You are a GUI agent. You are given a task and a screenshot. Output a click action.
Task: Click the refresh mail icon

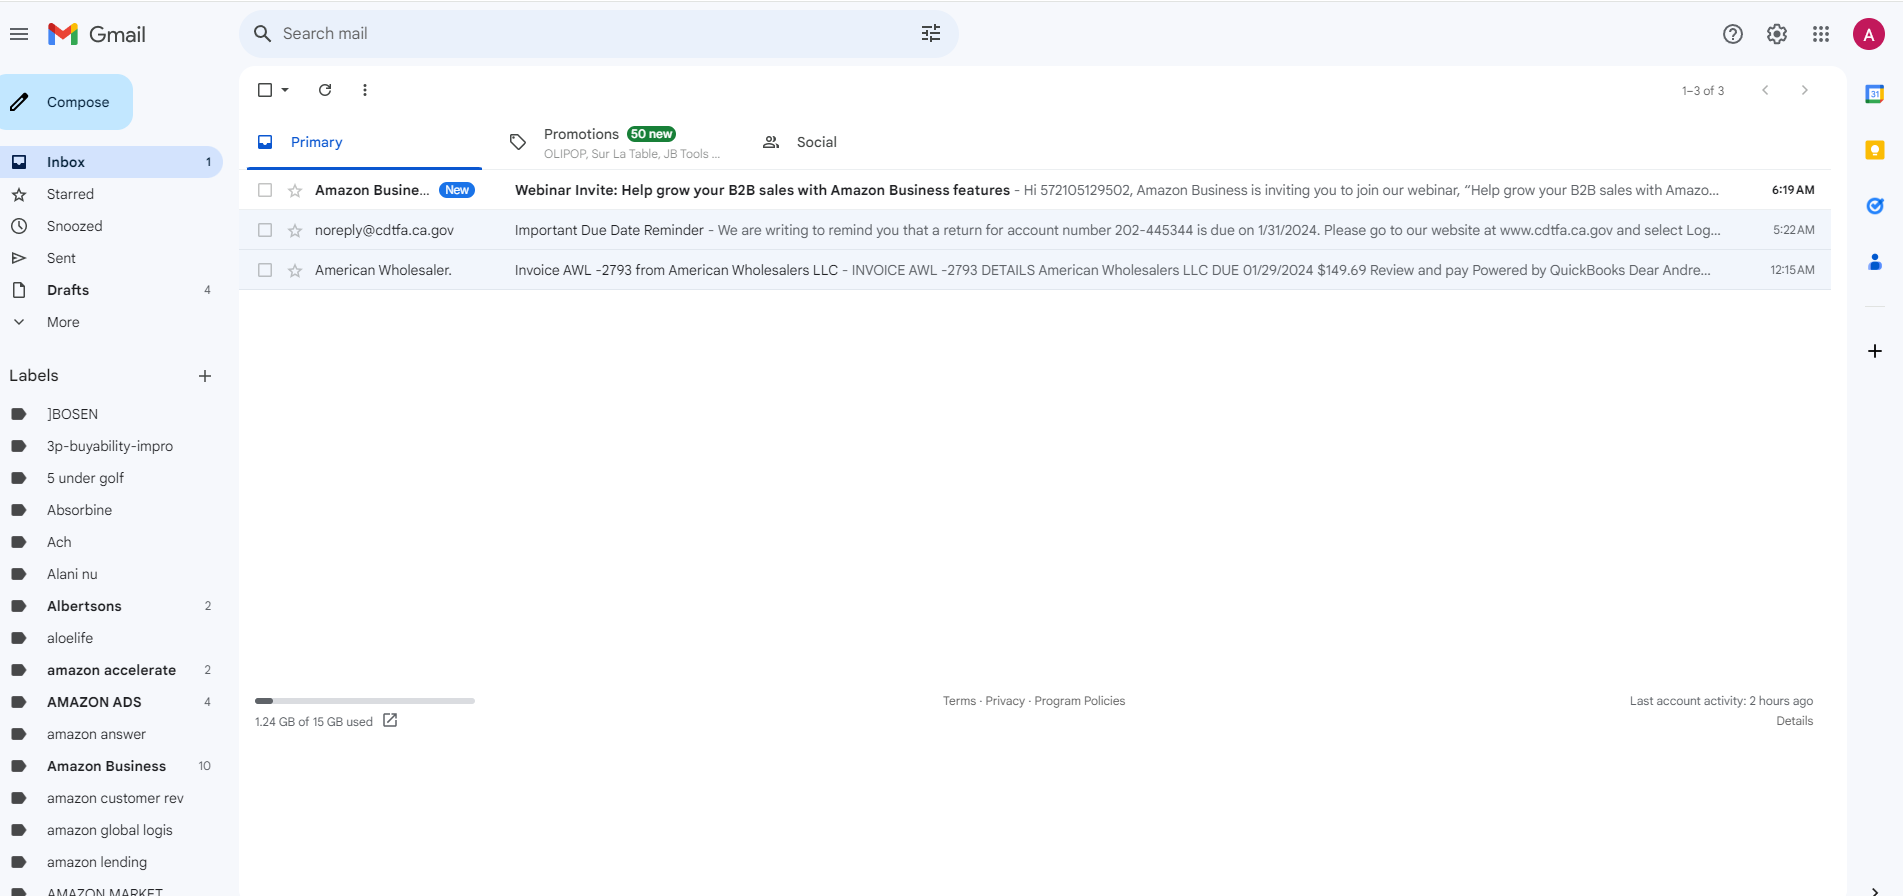pos(325,90)
